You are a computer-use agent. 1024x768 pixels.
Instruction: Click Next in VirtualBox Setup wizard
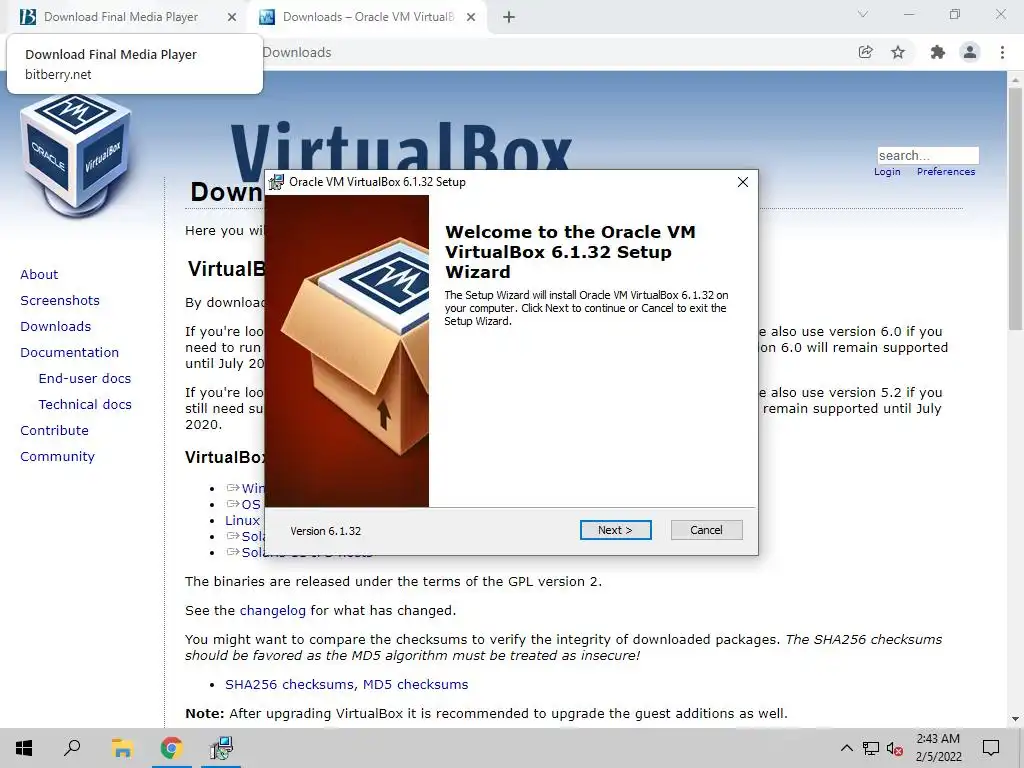pos(615,530)
